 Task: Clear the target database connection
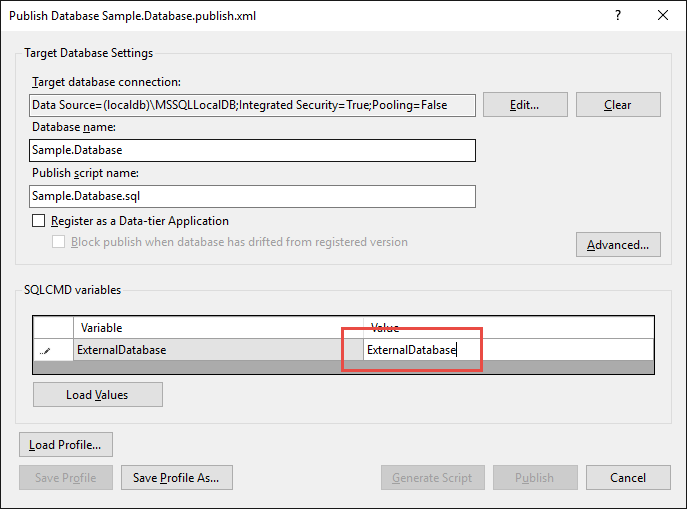pyautogui.click(x=617, y=104)
